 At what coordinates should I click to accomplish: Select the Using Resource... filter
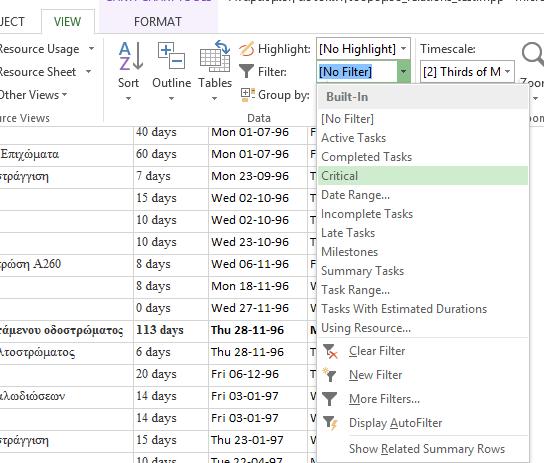point(423,328)
